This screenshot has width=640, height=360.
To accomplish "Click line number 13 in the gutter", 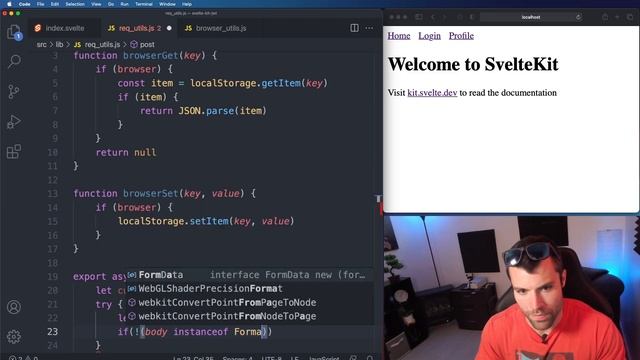I will point(53,193).
